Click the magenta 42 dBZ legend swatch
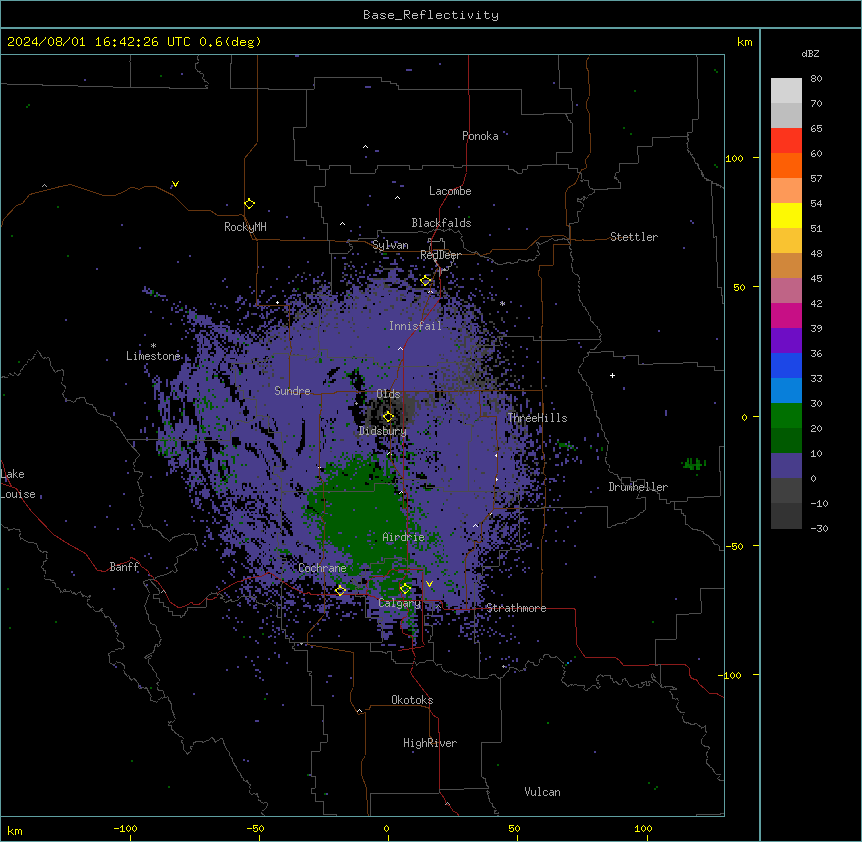 (x=786, y=315)
